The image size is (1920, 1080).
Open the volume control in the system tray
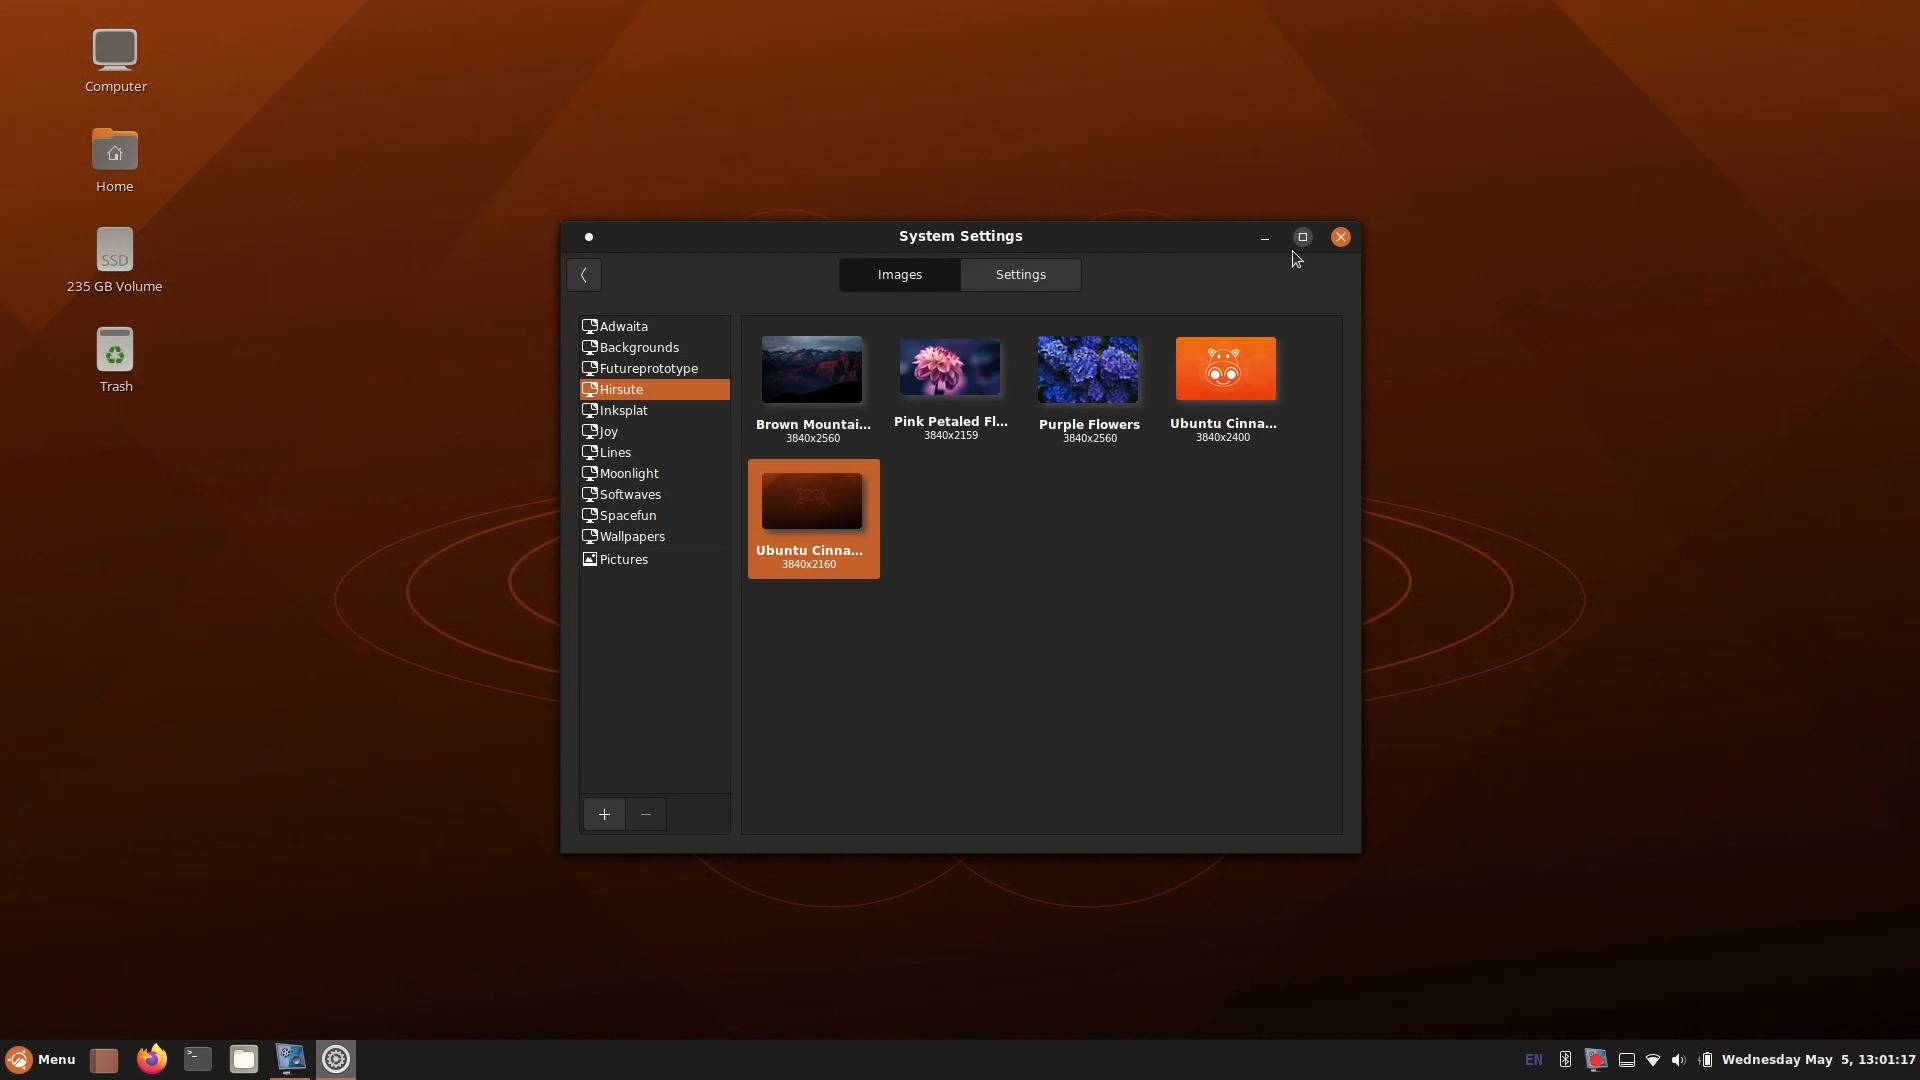[1678, 1060]
